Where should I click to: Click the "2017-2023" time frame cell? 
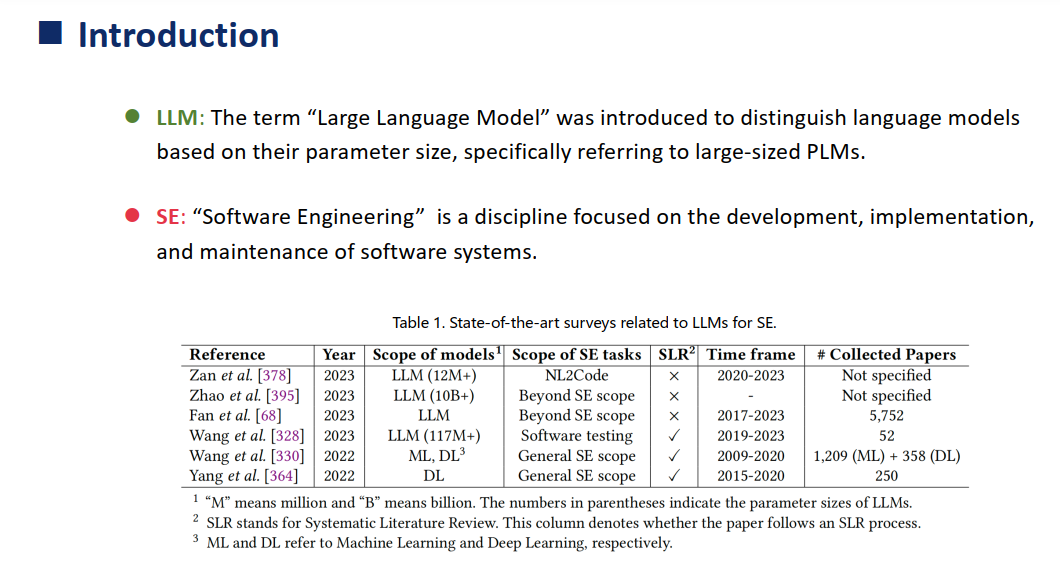(x=751, y=415)
